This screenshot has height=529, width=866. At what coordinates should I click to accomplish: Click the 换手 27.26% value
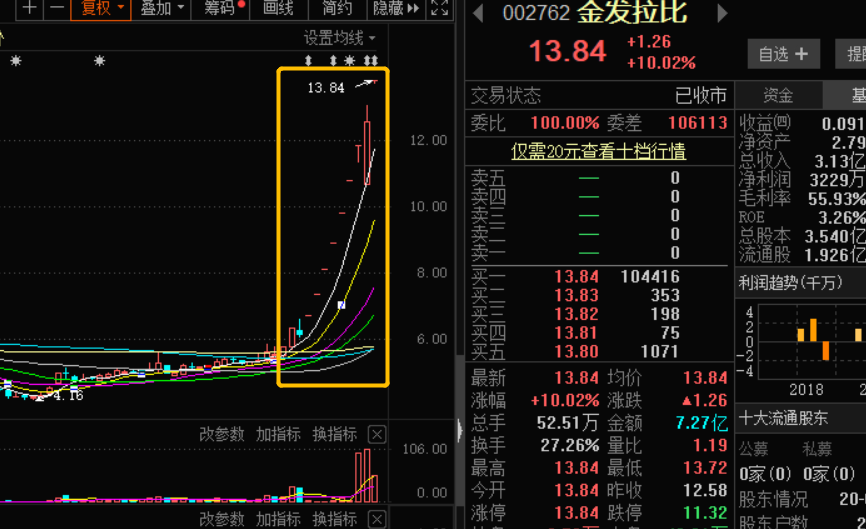(x=569, y=445)
